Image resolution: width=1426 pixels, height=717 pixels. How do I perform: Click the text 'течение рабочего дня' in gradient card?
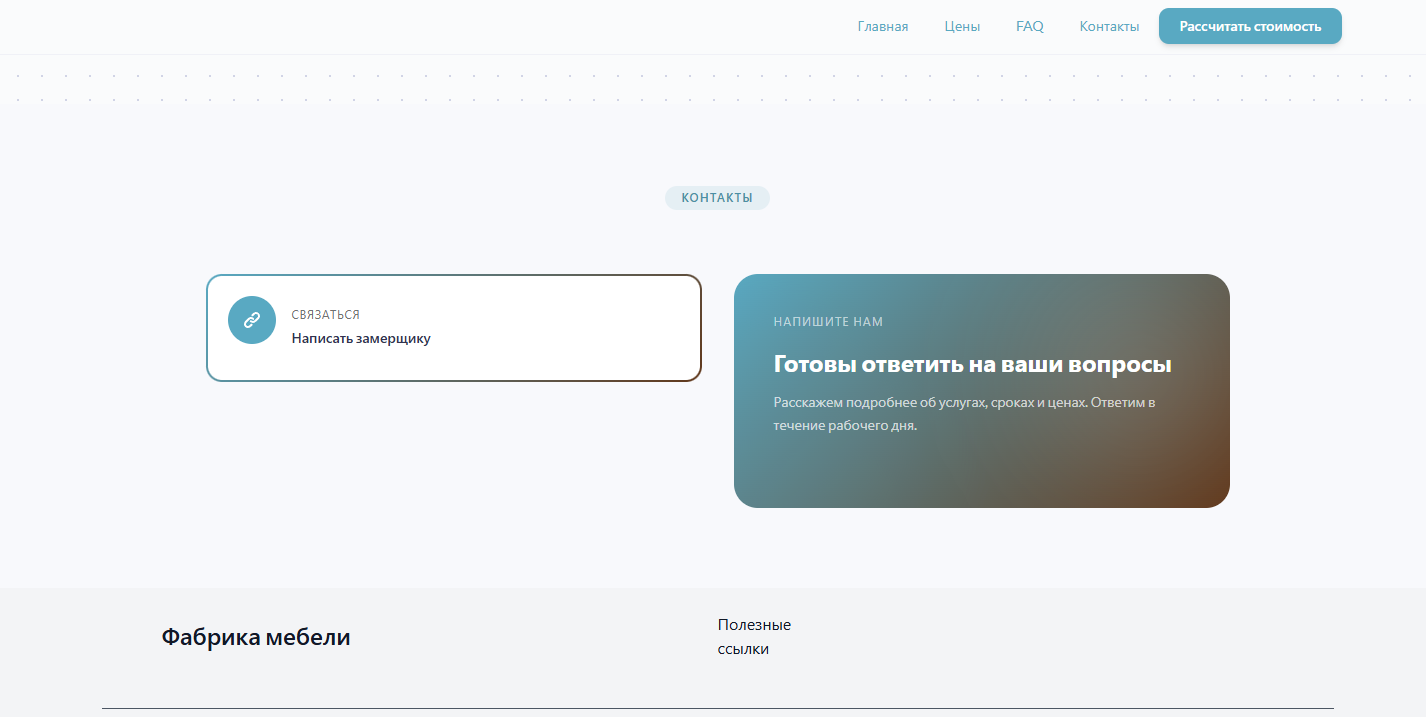(845, 426)
